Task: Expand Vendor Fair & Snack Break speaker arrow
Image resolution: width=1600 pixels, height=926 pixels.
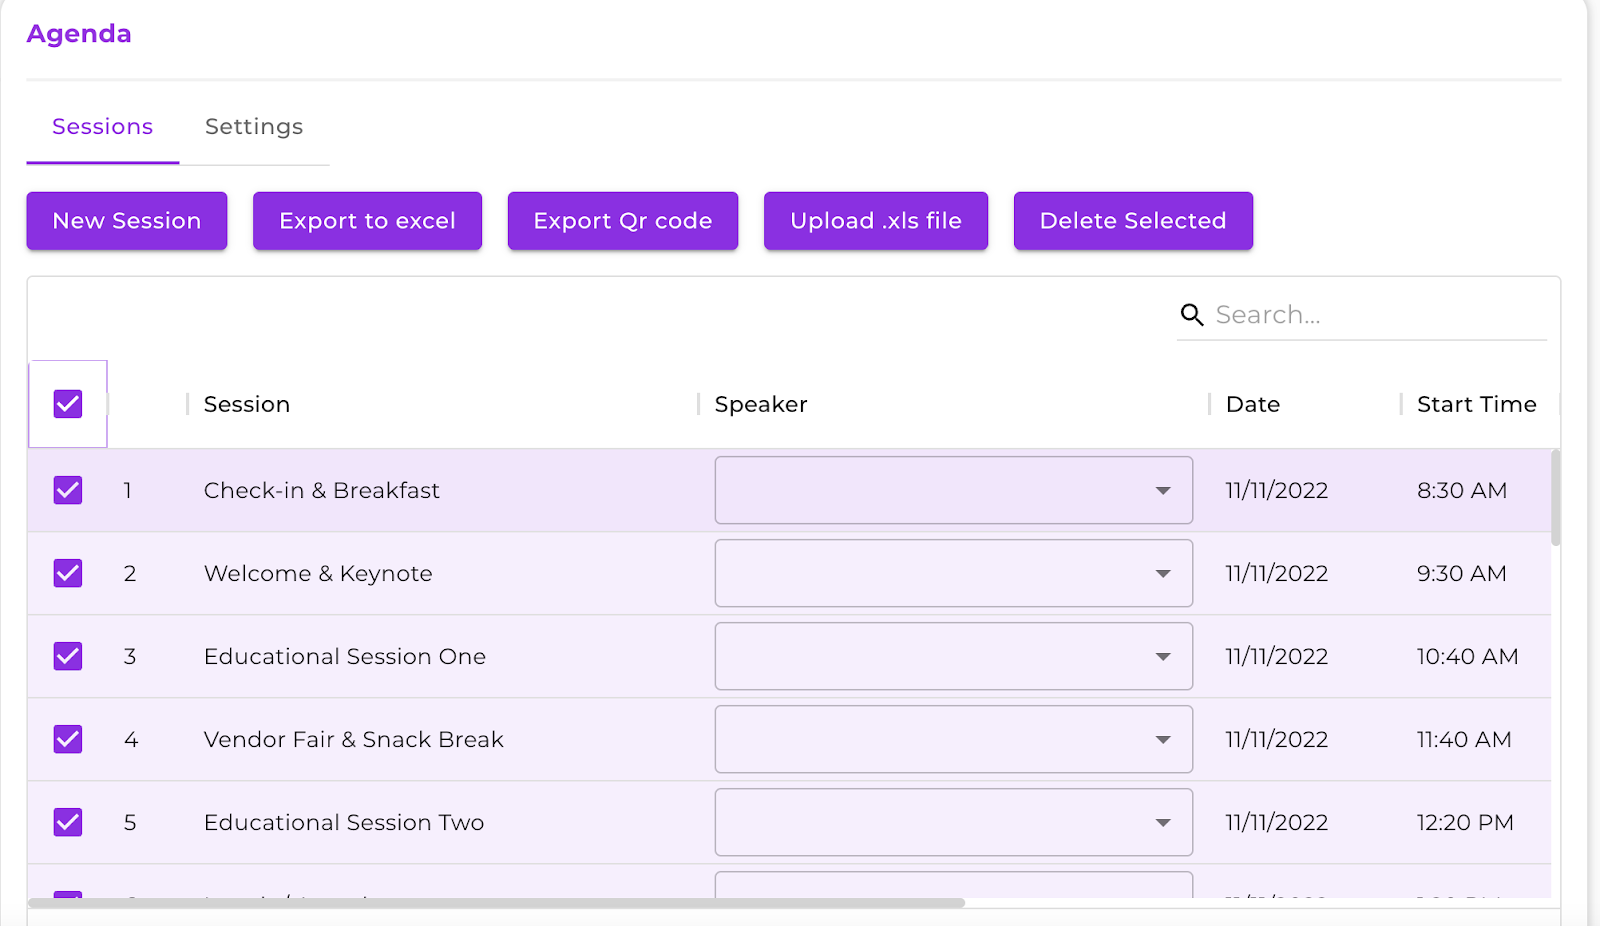Action: (x=1163, y=740)
